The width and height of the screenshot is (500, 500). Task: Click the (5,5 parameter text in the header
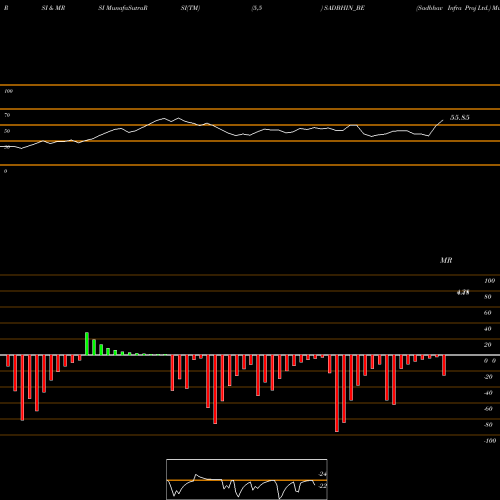click(257, 8)
